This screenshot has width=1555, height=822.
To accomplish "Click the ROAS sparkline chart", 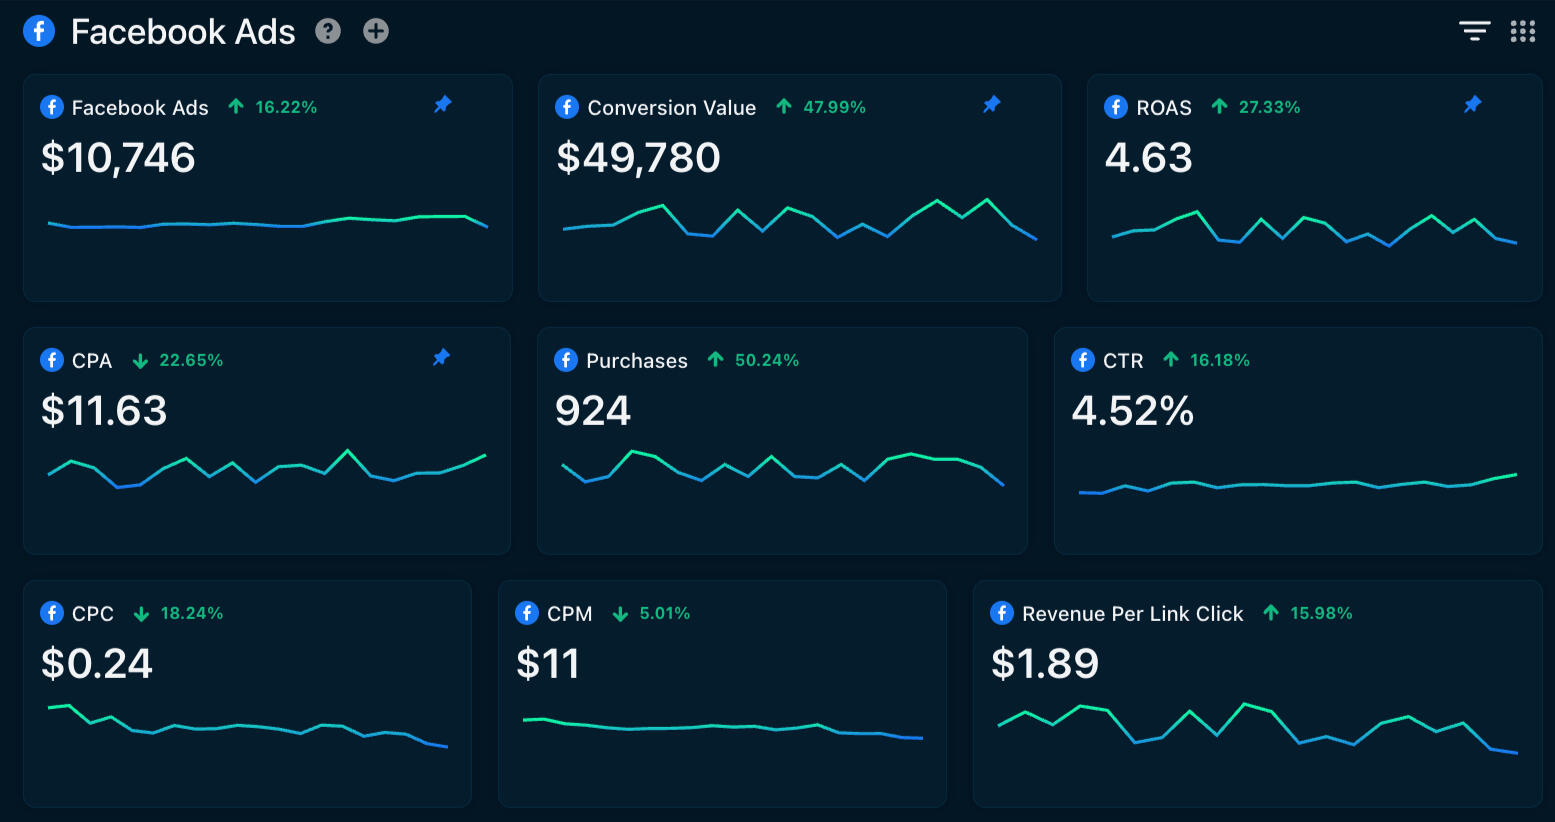I will 1314,229.
